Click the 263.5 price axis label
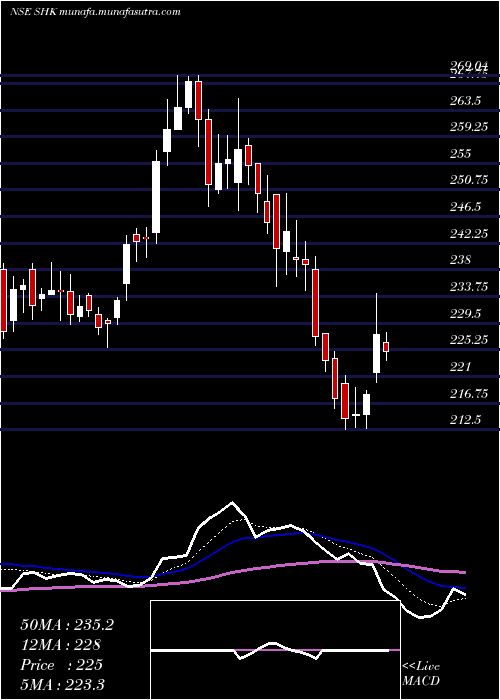The image size is (500, 700). [465, 101]
